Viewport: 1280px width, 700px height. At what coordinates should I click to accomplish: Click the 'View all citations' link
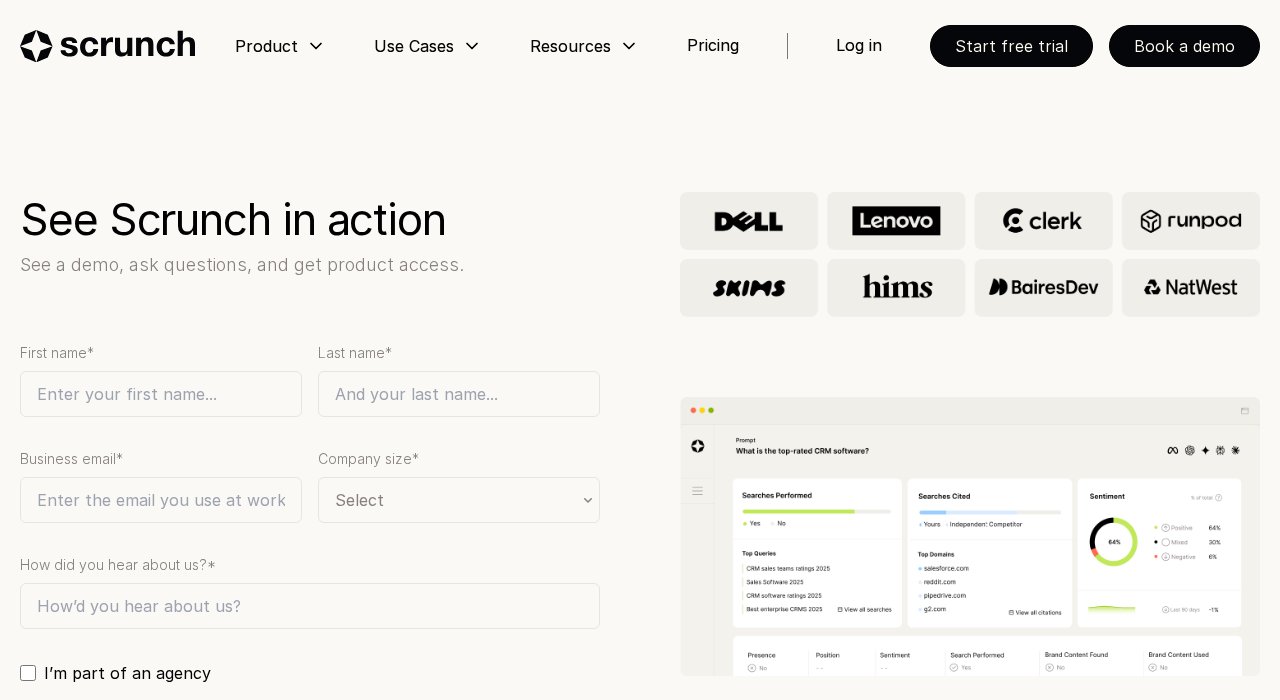pyautogui.click(x=1035, y=613)
